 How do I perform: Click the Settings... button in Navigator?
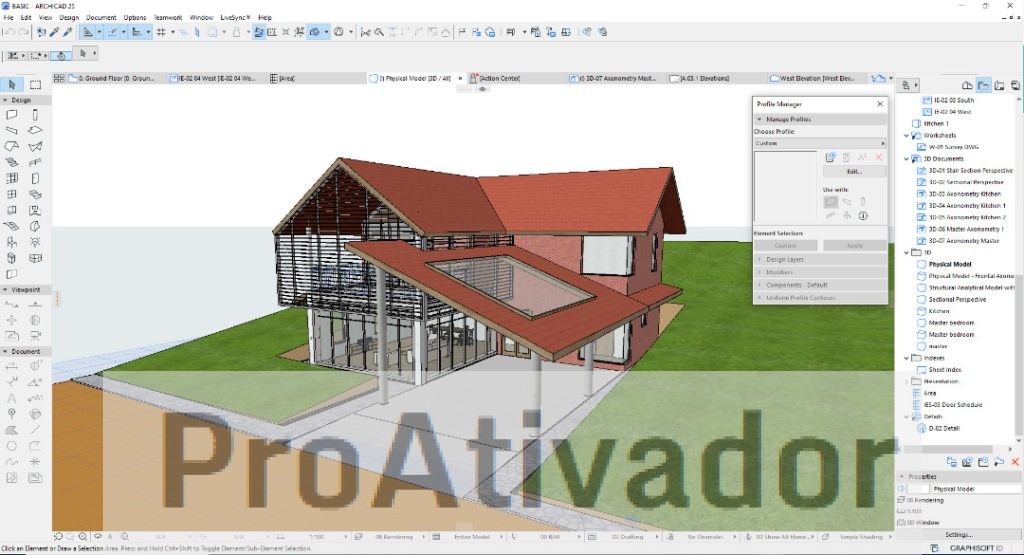pos(959,535)
